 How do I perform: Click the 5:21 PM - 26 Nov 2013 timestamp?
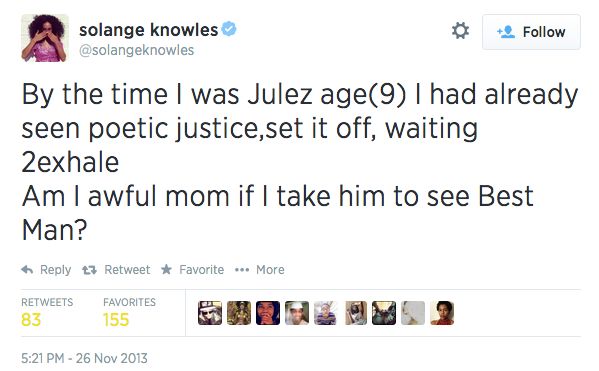(84, 358)
